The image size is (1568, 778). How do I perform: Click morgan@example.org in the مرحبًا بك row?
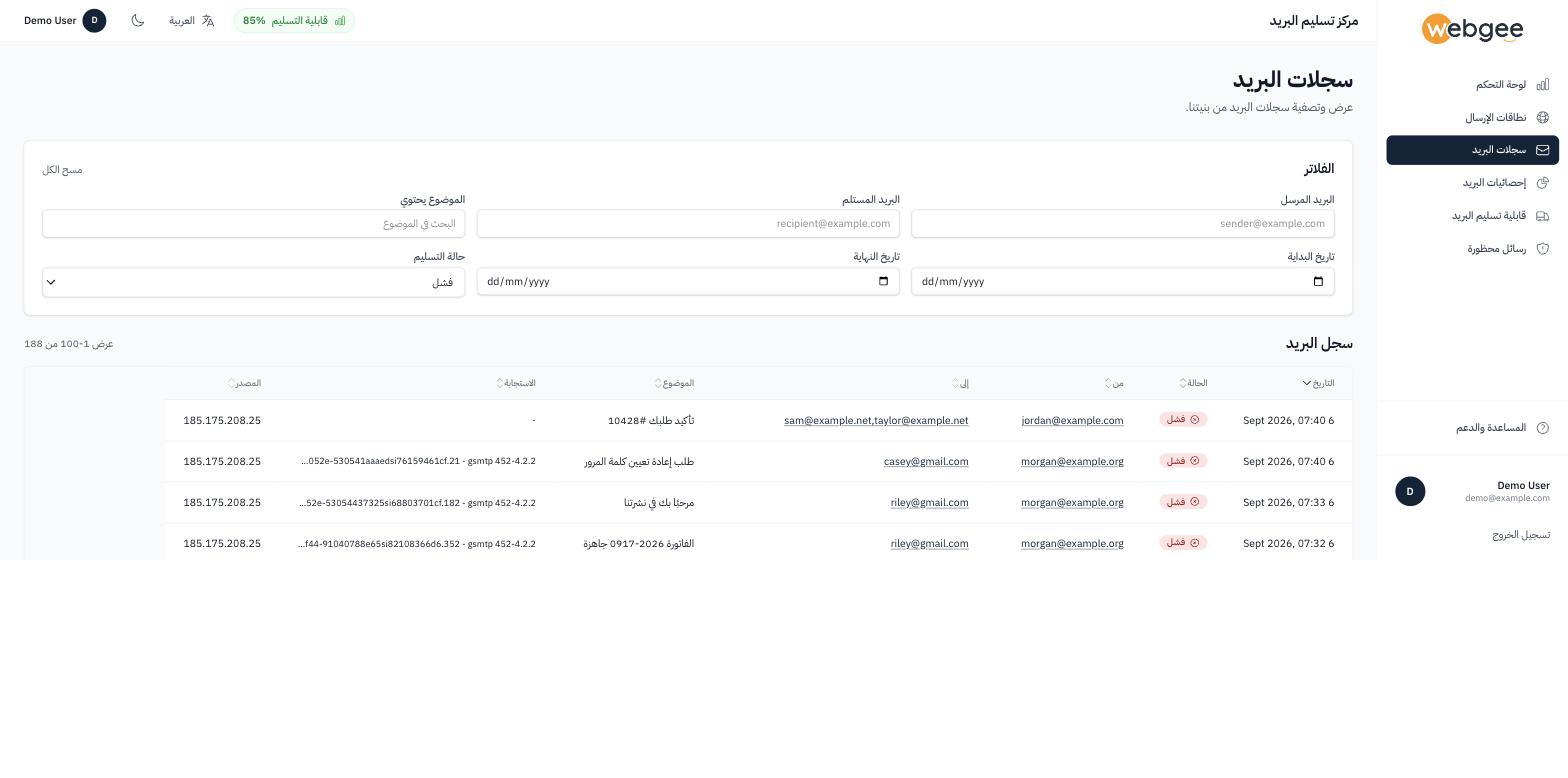pos(1072,503)
